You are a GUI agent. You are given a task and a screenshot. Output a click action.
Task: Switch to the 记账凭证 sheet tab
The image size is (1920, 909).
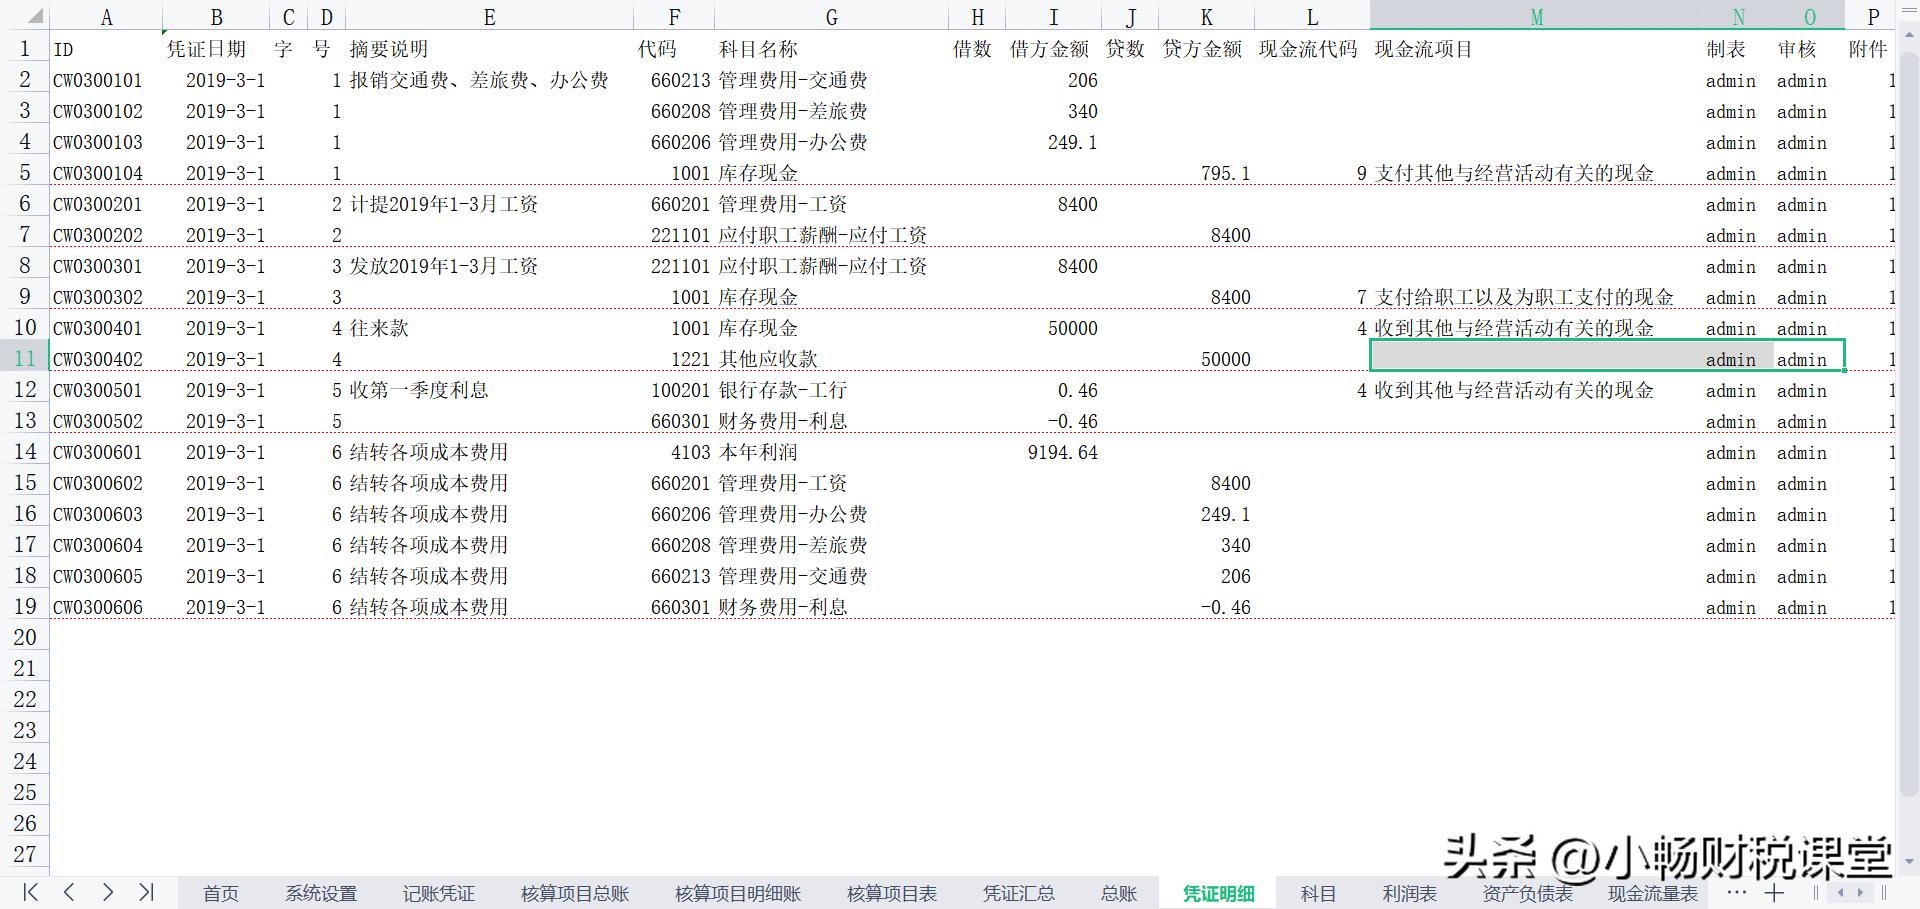click(437, 893)
